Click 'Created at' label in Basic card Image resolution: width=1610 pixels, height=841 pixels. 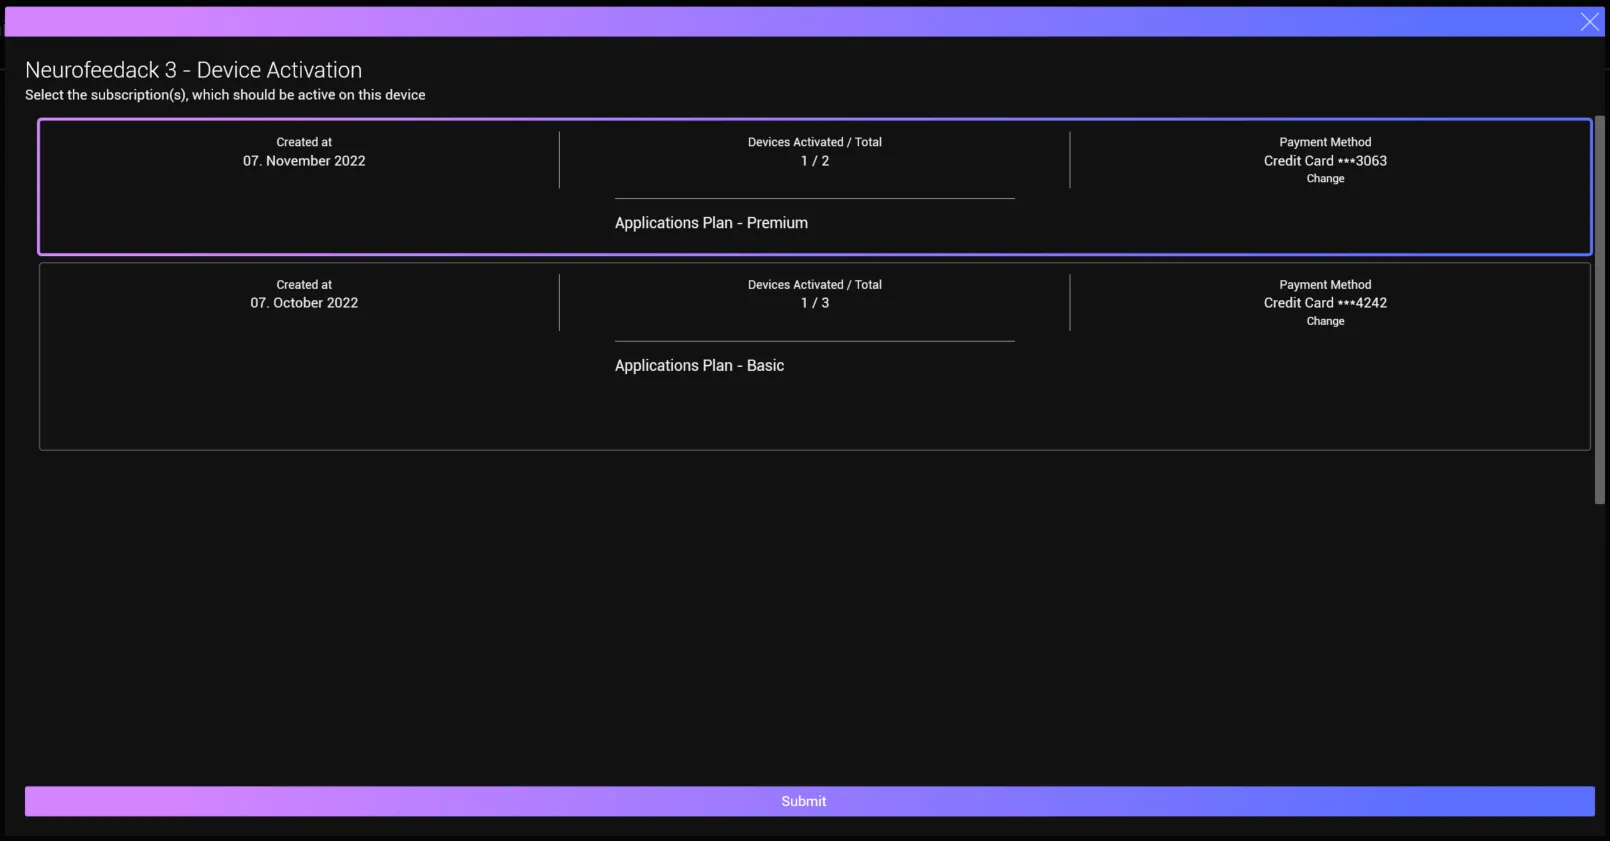point(304,285)
